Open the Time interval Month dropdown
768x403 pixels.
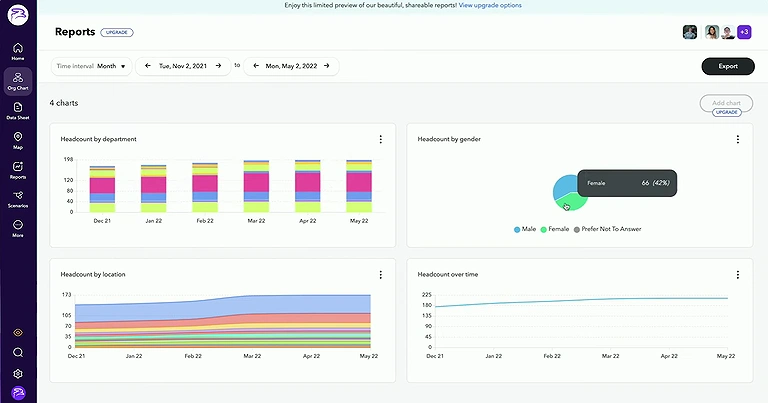pos(92,66)
